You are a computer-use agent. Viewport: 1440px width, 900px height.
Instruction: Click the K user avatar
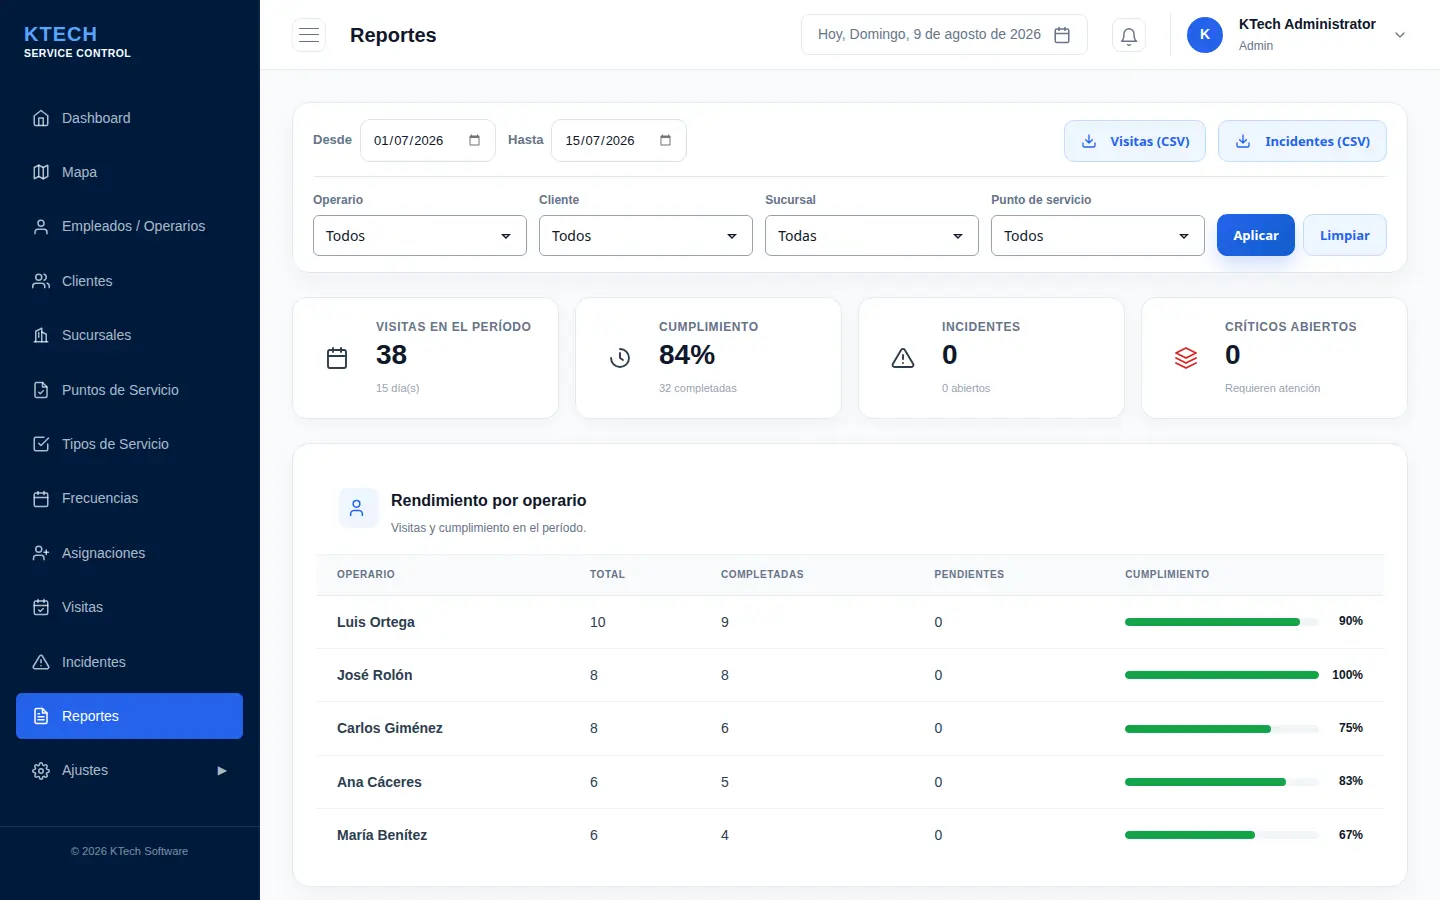1205,35
